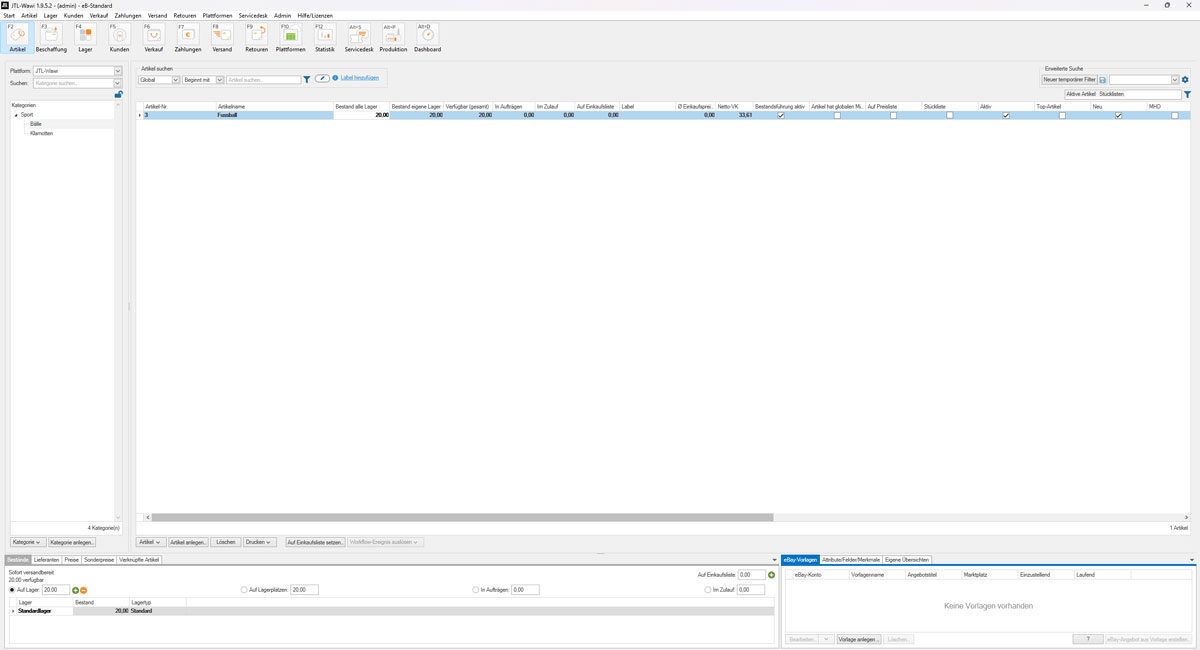Image resolution: width=1200 pixels, height=650 pixels.
Task: Click the filter funnel next to article search
Action: click(307, 79)
